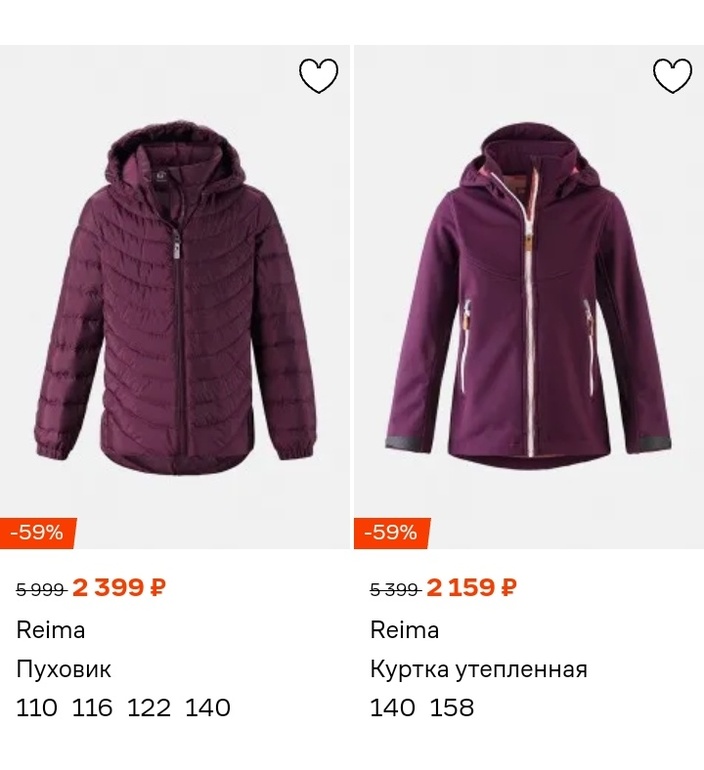Open the Пуховик product title

pos(64,669)
